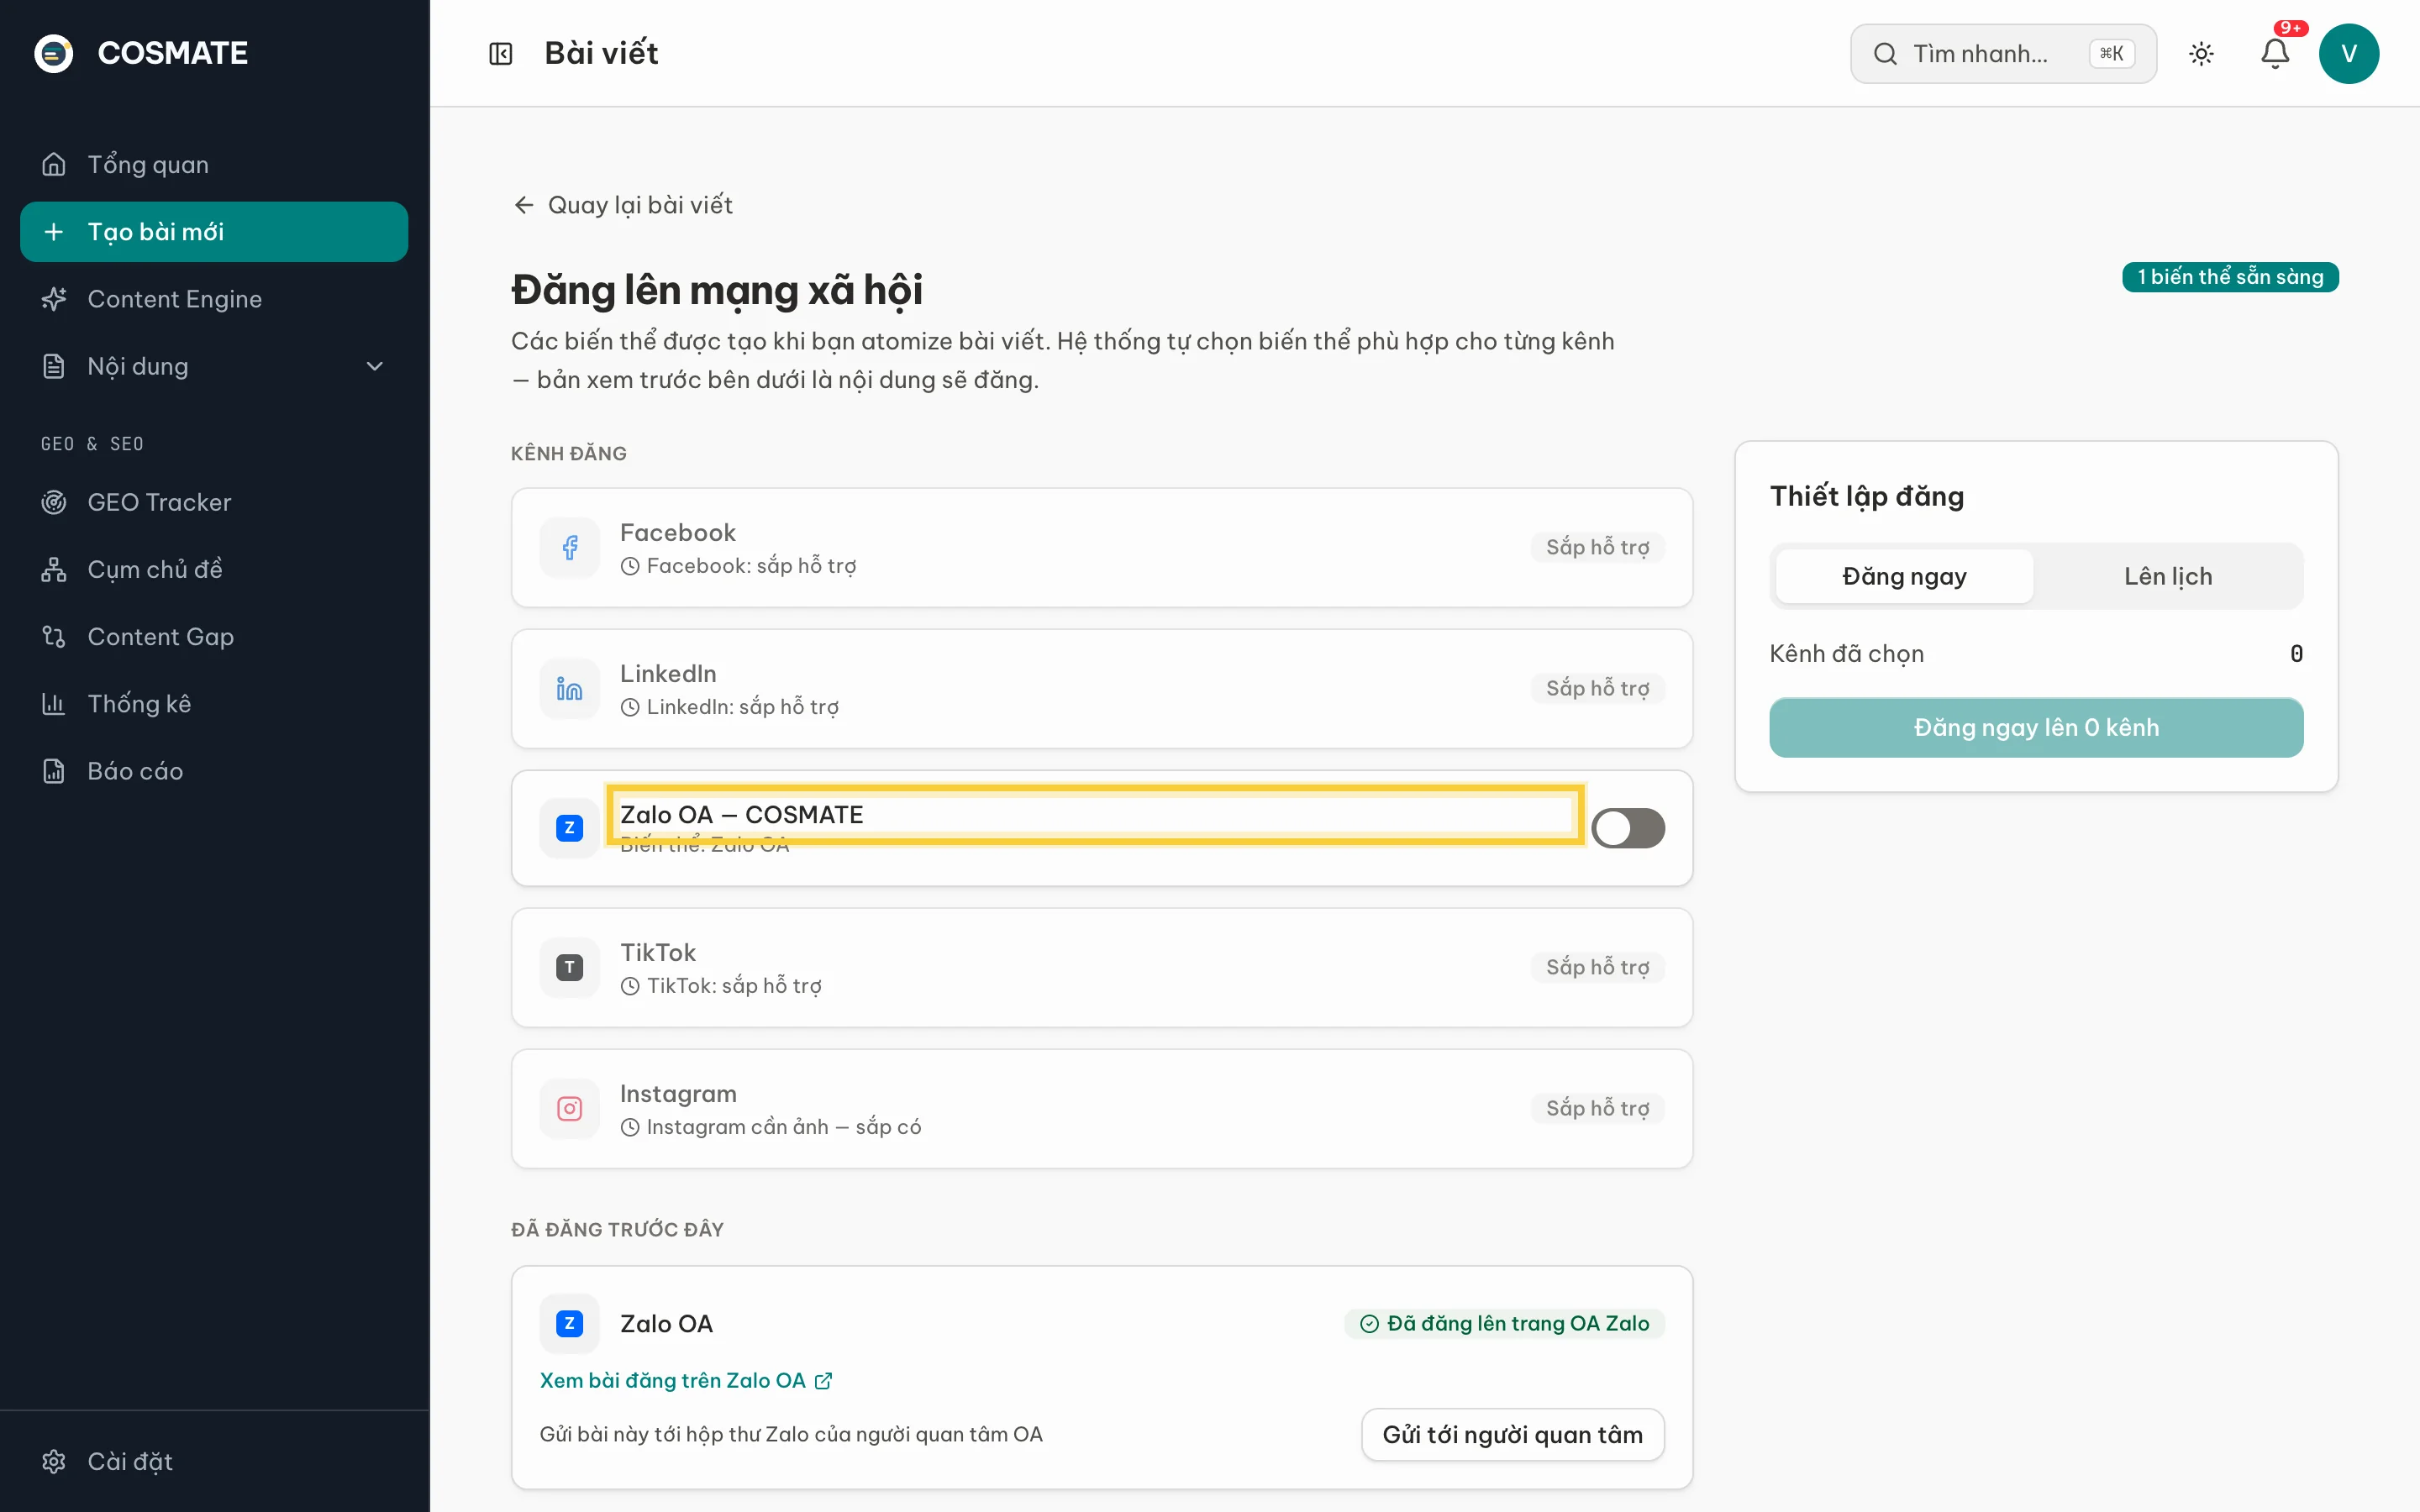
Task: Select the Đăng ngay tab
Action: [1904, 576]
